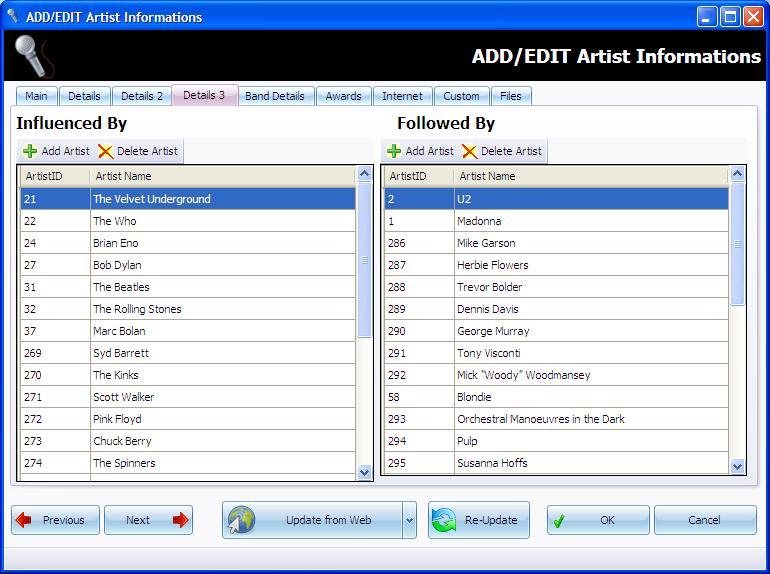Click title bar microphone app icon
This screenshot has height=574, width=770.
13,17
